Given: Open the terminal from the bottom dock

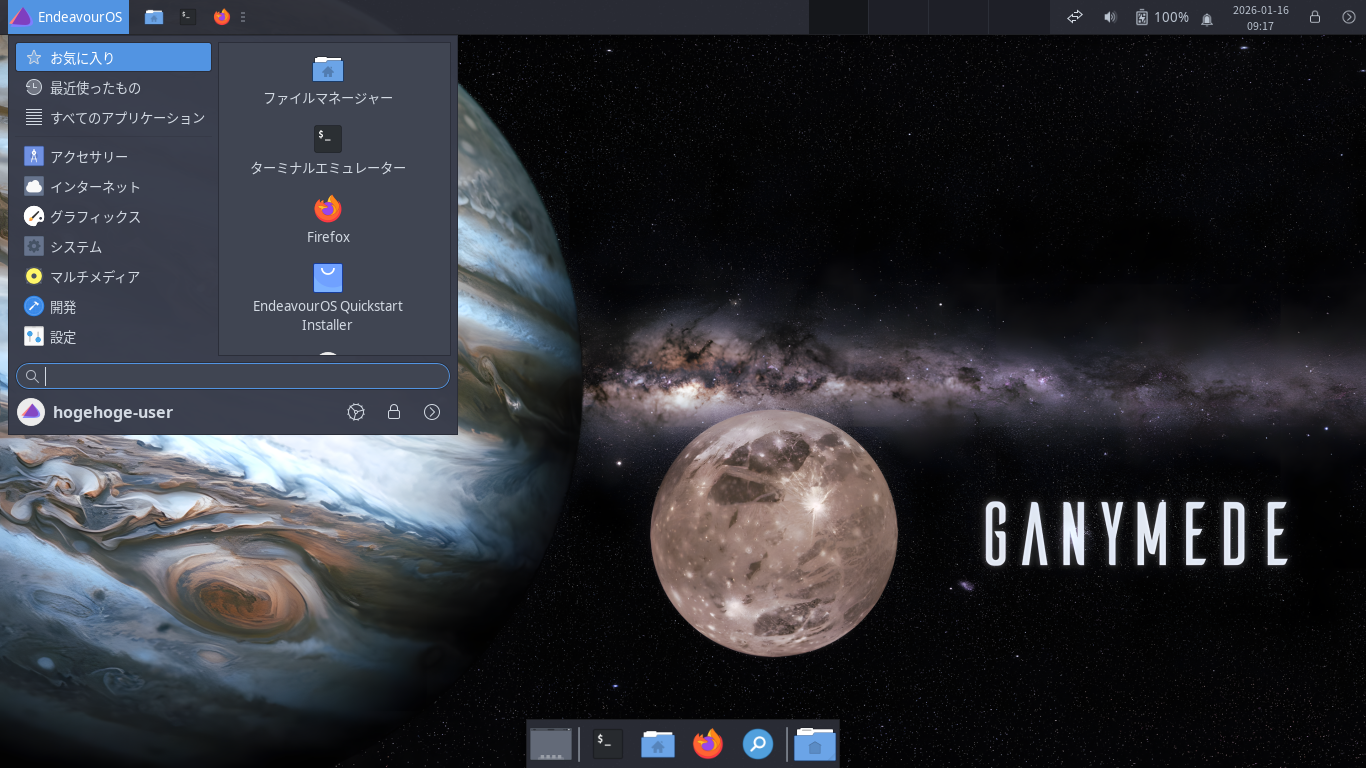Looking at the screenshot, I should coord(606,744).
